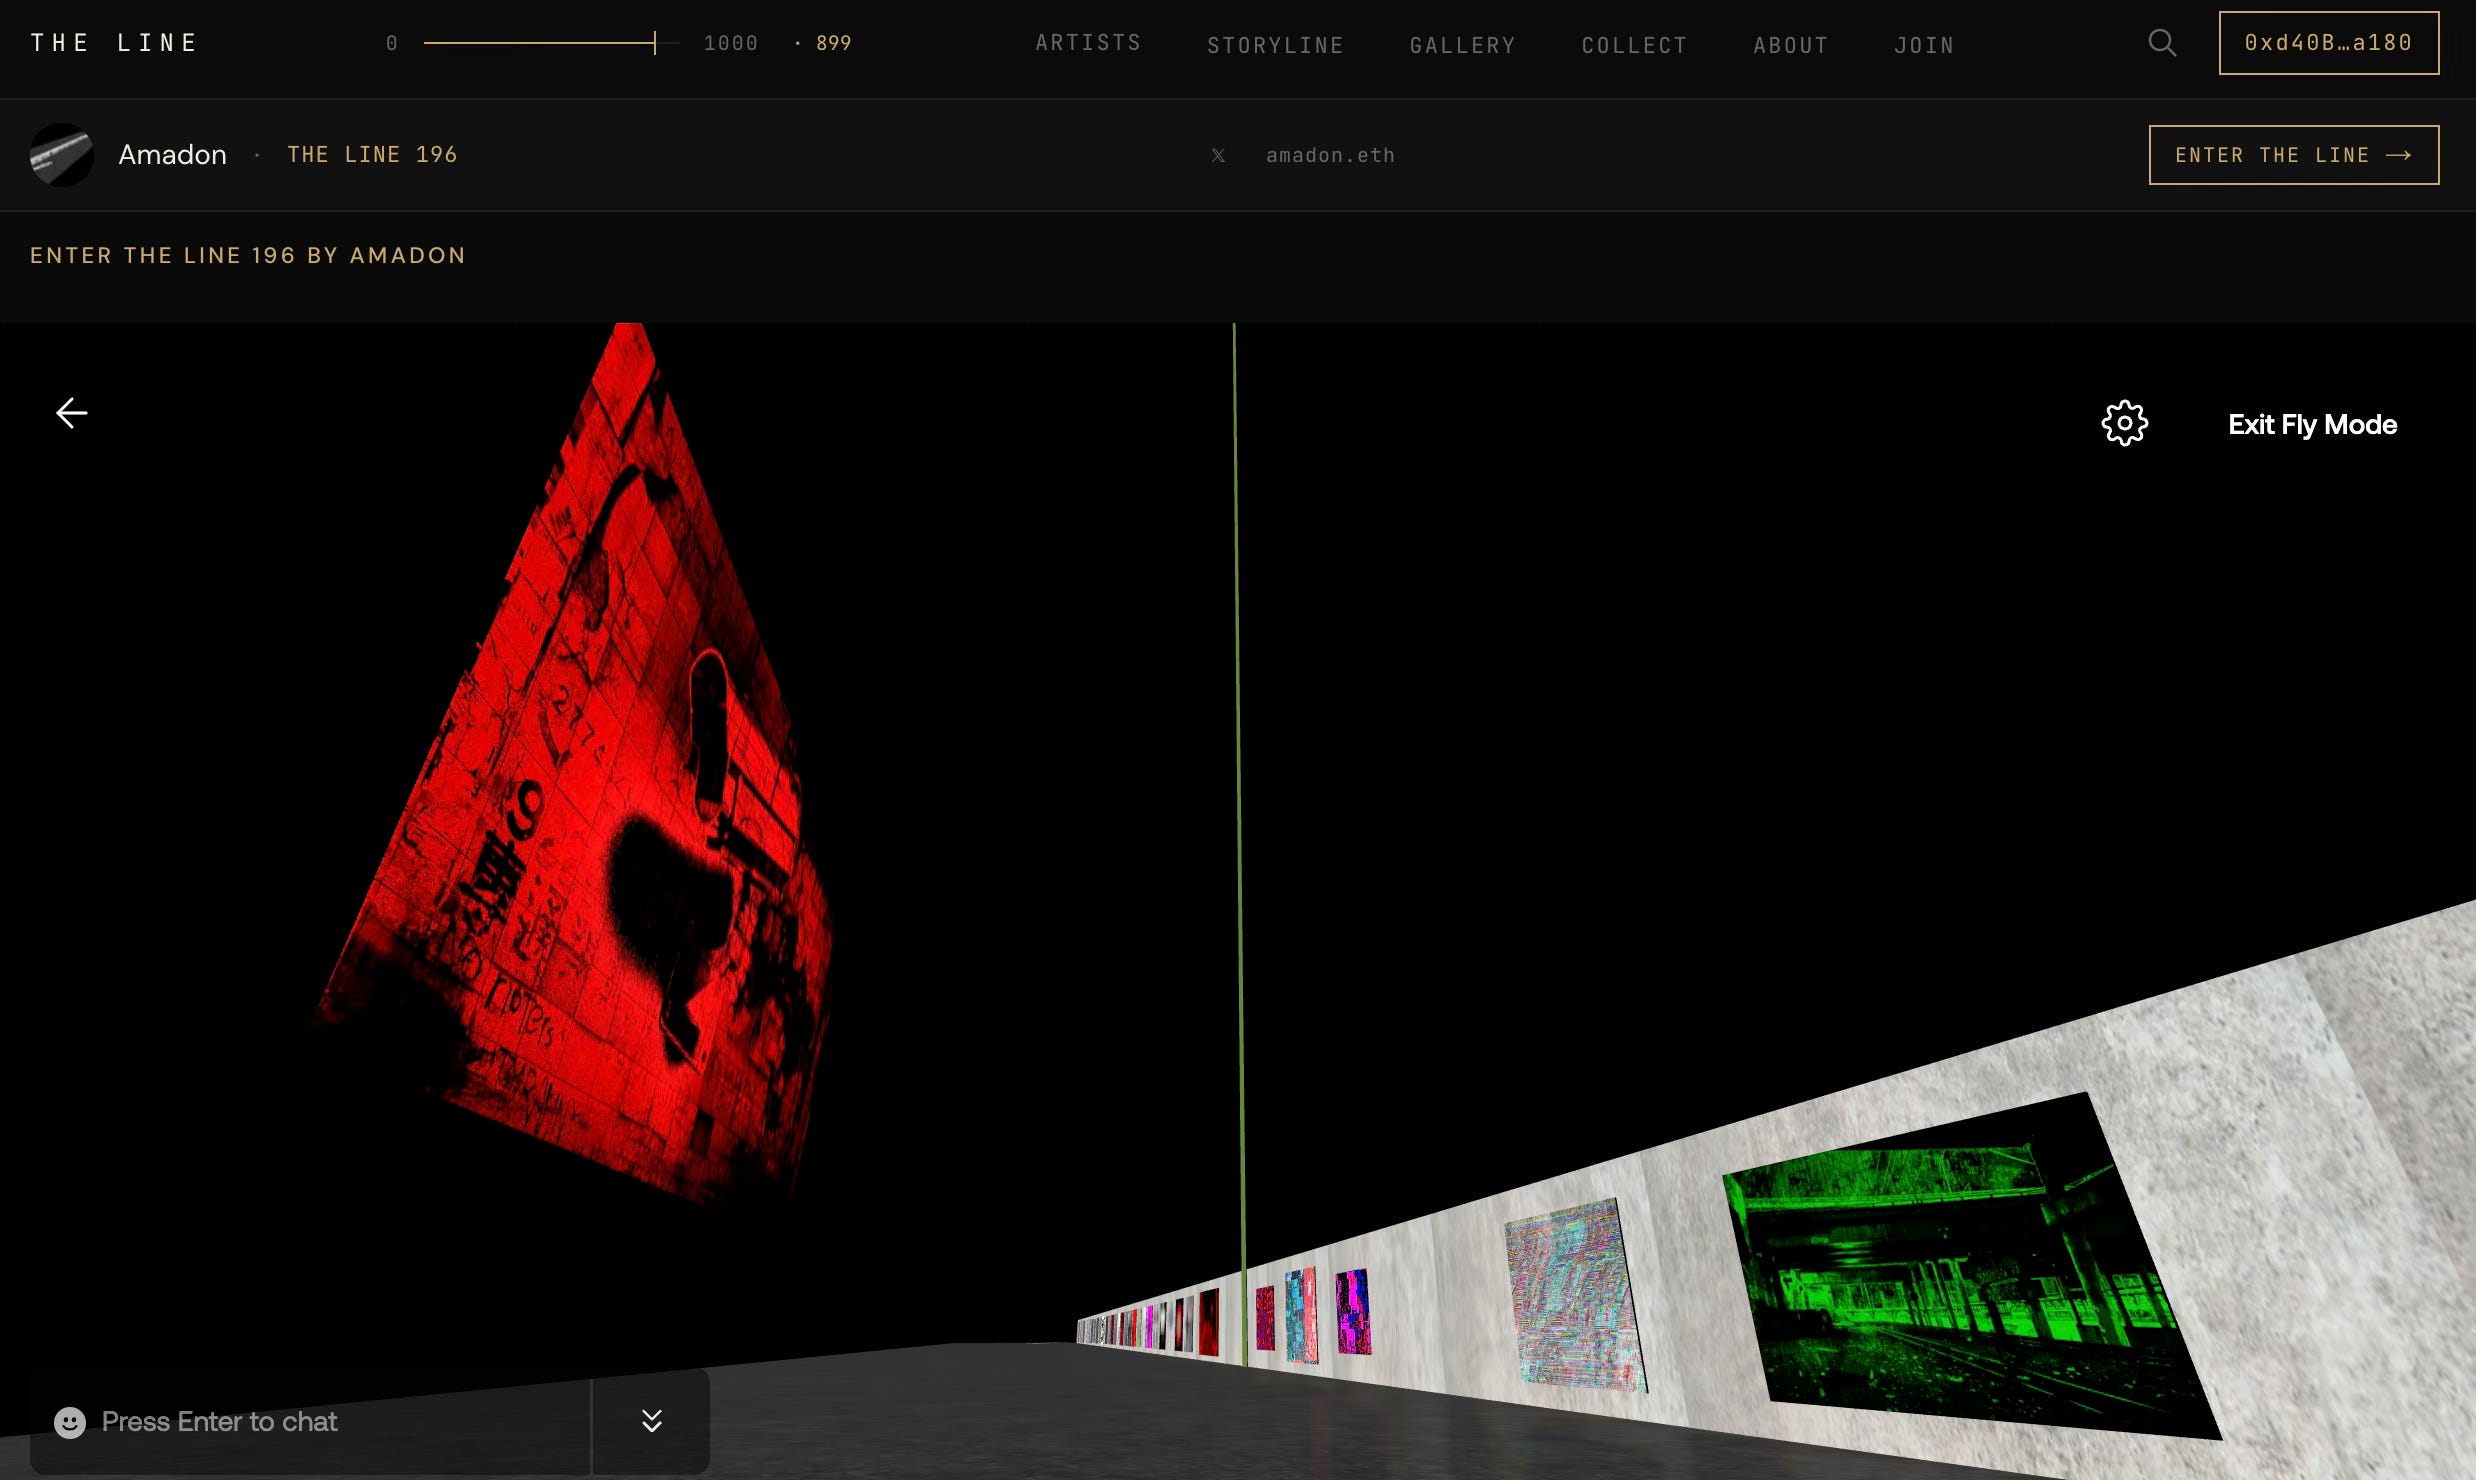Image resolution: width=2476 pixels, height=1480 pixels.
Task: Click the line position slider handle
Action: [655, 43]
